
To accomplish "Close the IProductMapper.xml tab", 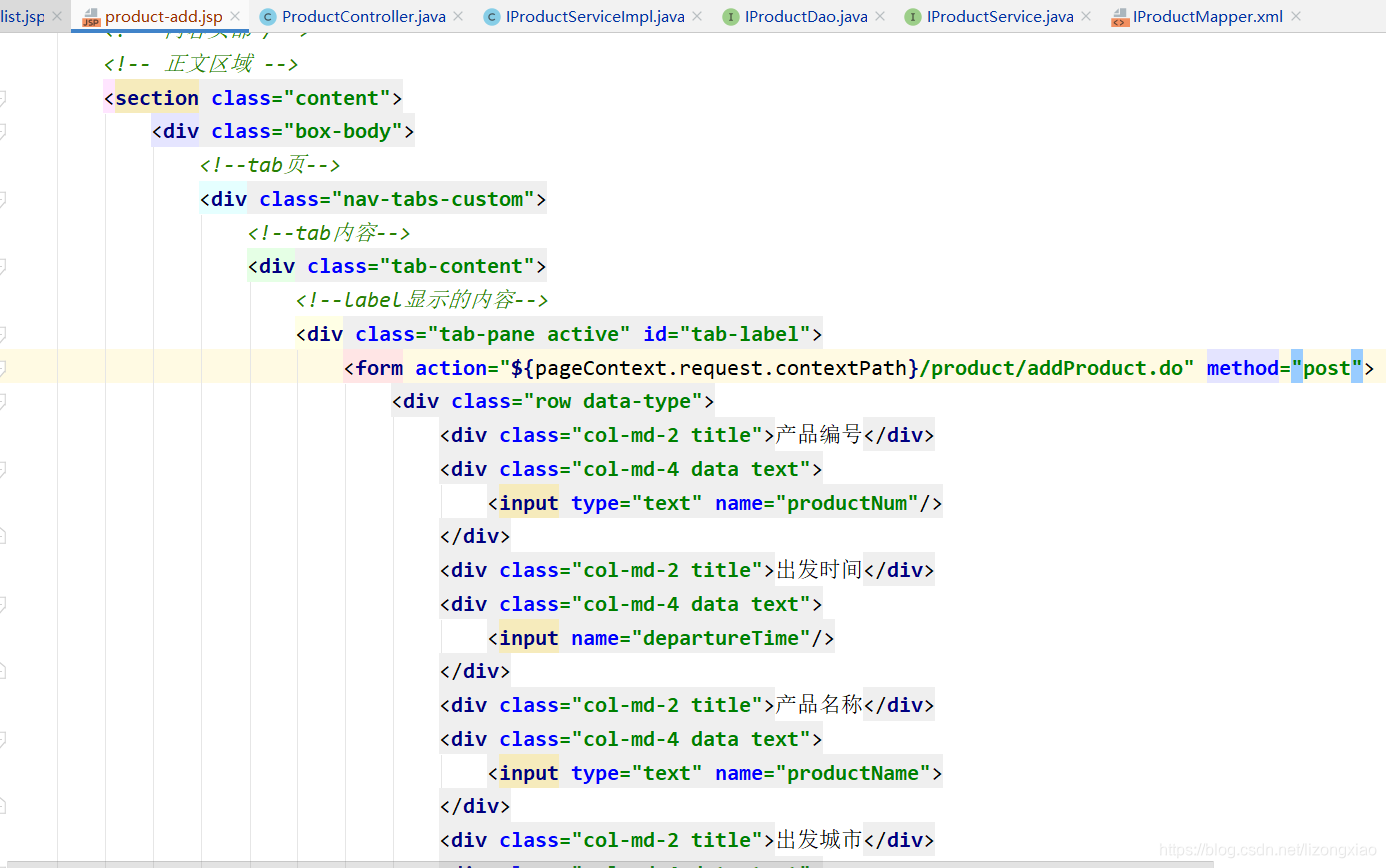I will point(1296,17).
